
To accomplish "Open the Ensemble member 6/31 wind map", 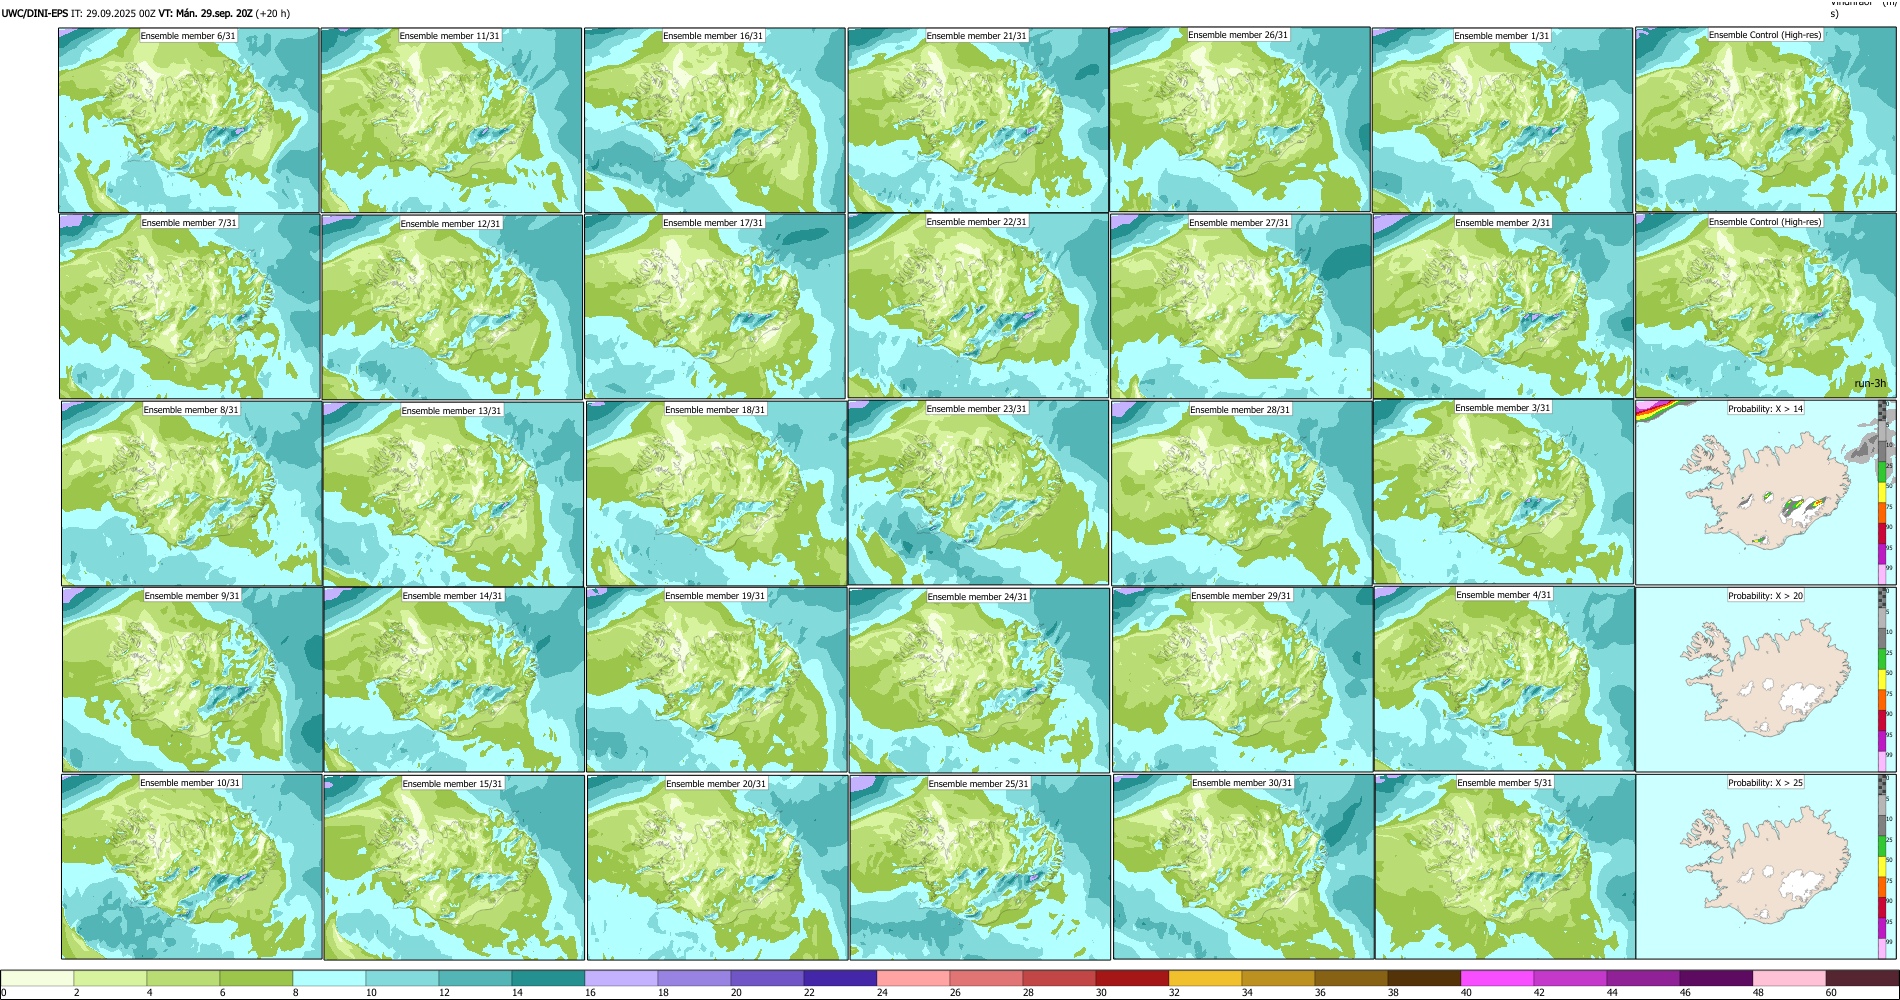I will click(x=189, y=120).
